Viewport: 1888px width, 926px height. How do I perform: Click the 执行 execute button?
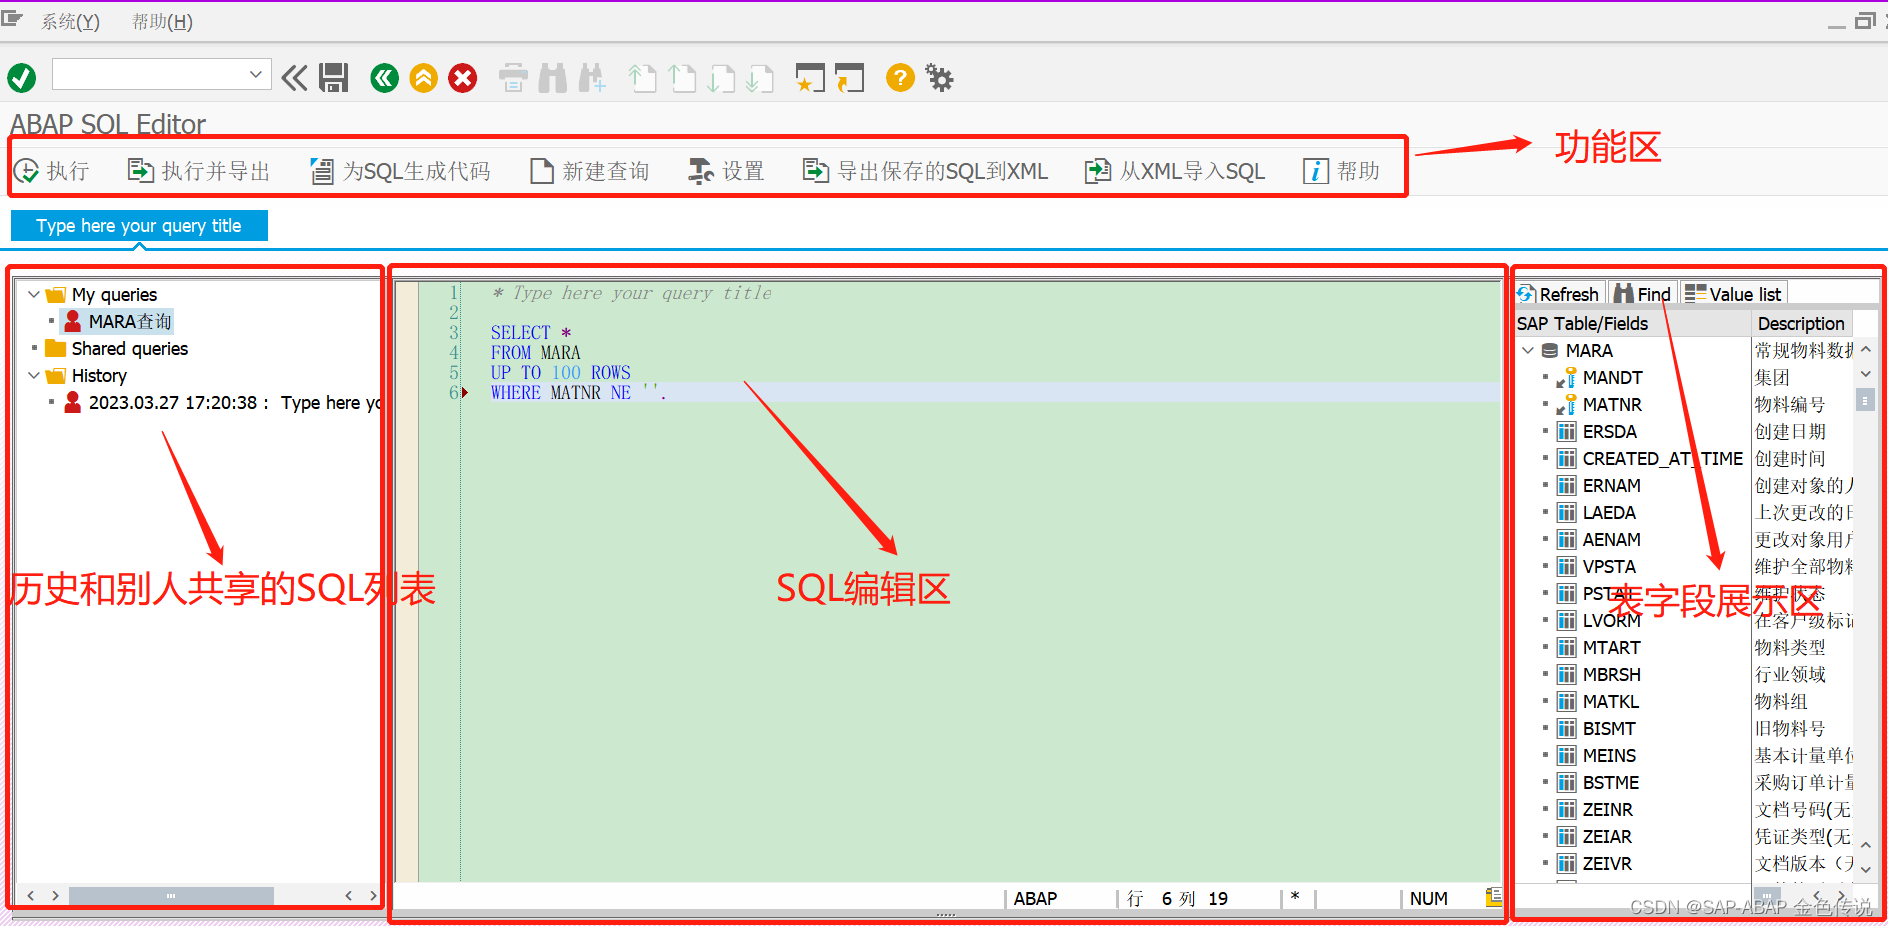[52, 171]
